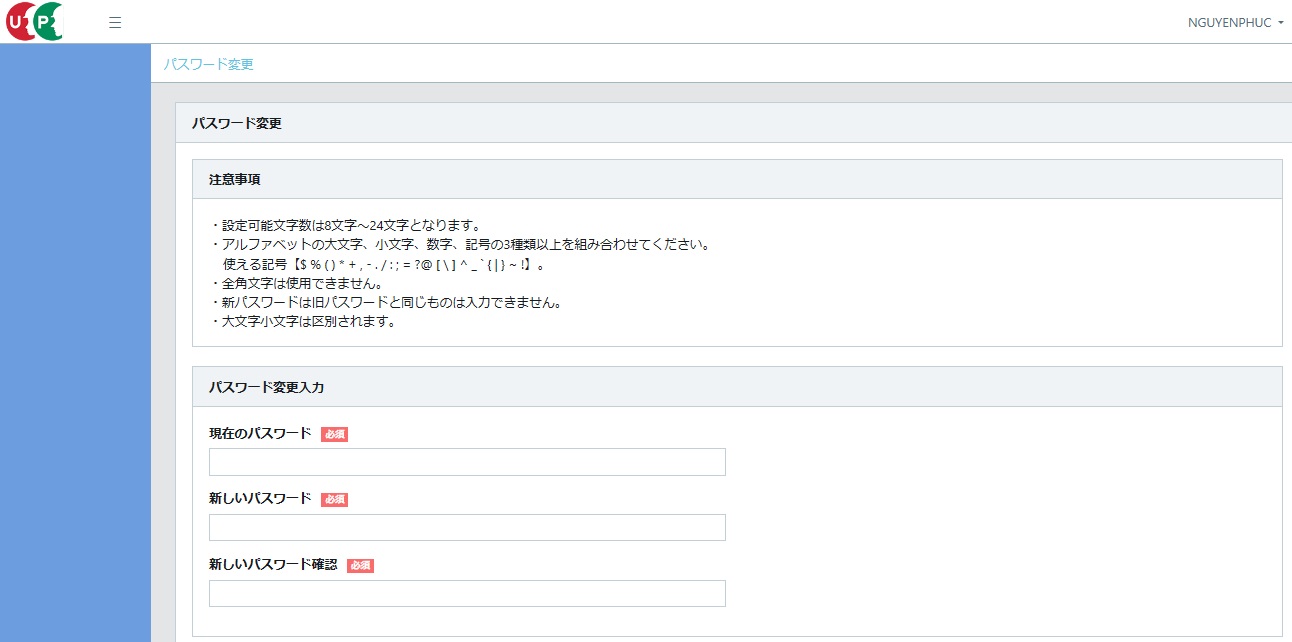1292x642 pixels.
Task: Collapse the navigation sidebar via the 三 icon
Action: pos(115,21)
